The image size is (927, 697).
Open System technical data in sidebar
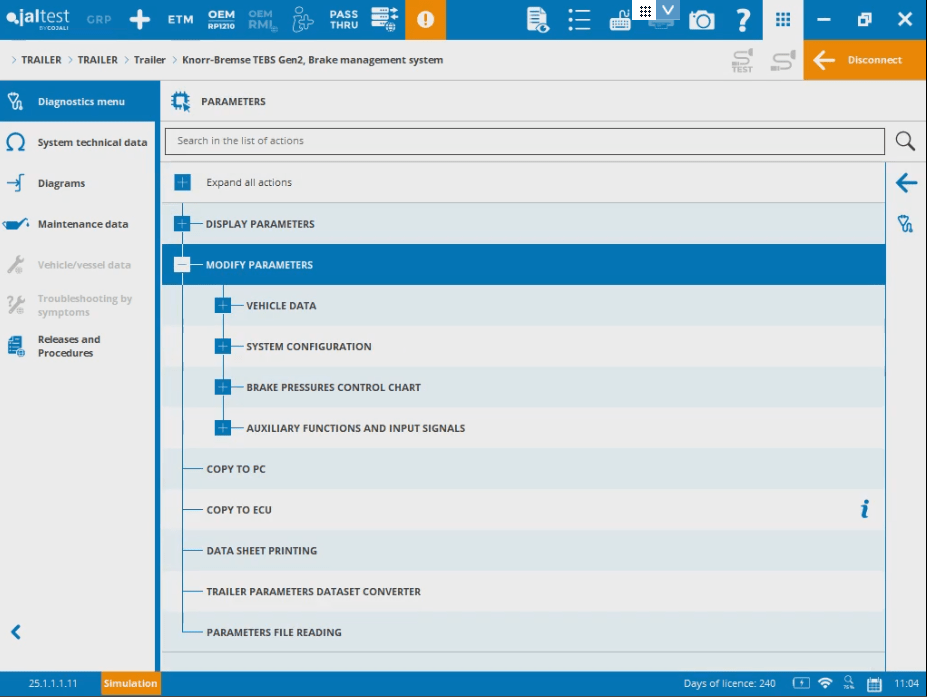tap(80, 143)
